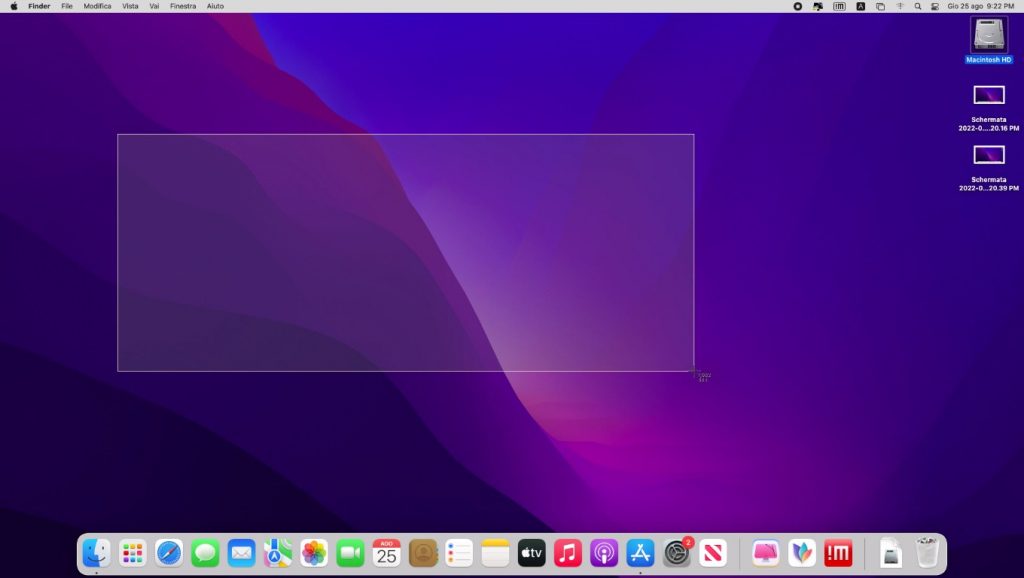
Task: Open the Apple TV app
Action: click(x=531, y=552)
